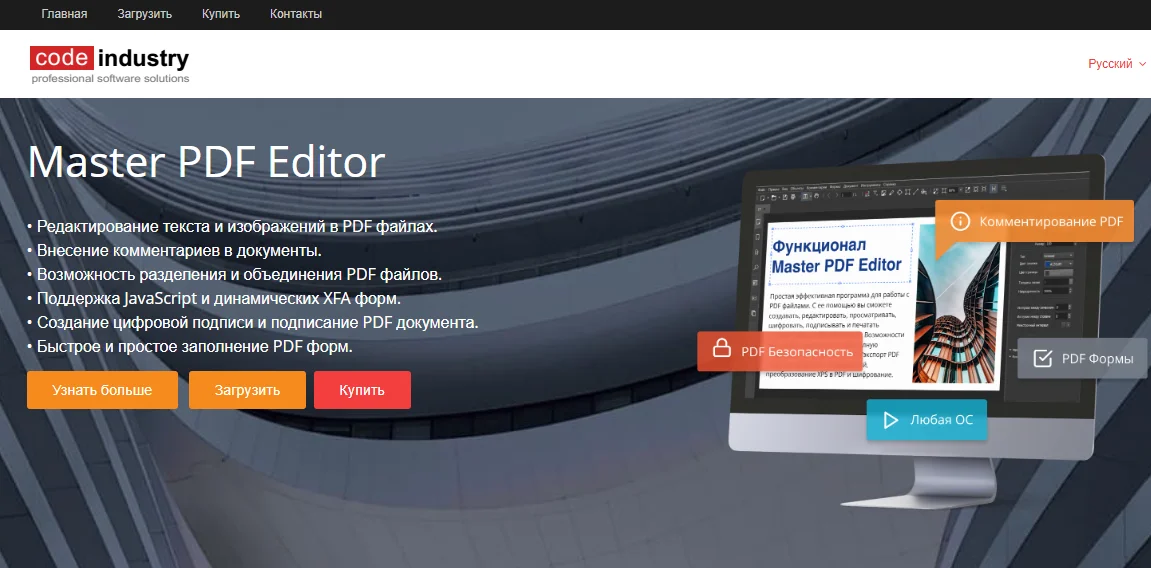Click the Master PDF Editor main heading

click(x=206, y=162)
